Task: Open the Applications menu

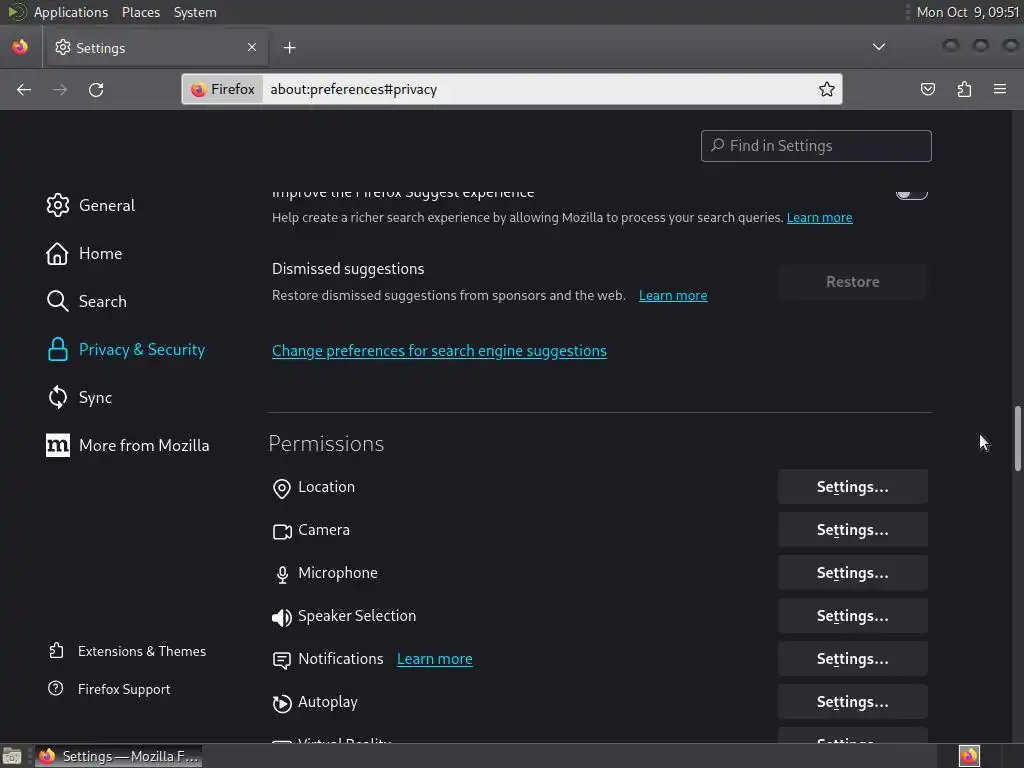Action: [70, 12]
